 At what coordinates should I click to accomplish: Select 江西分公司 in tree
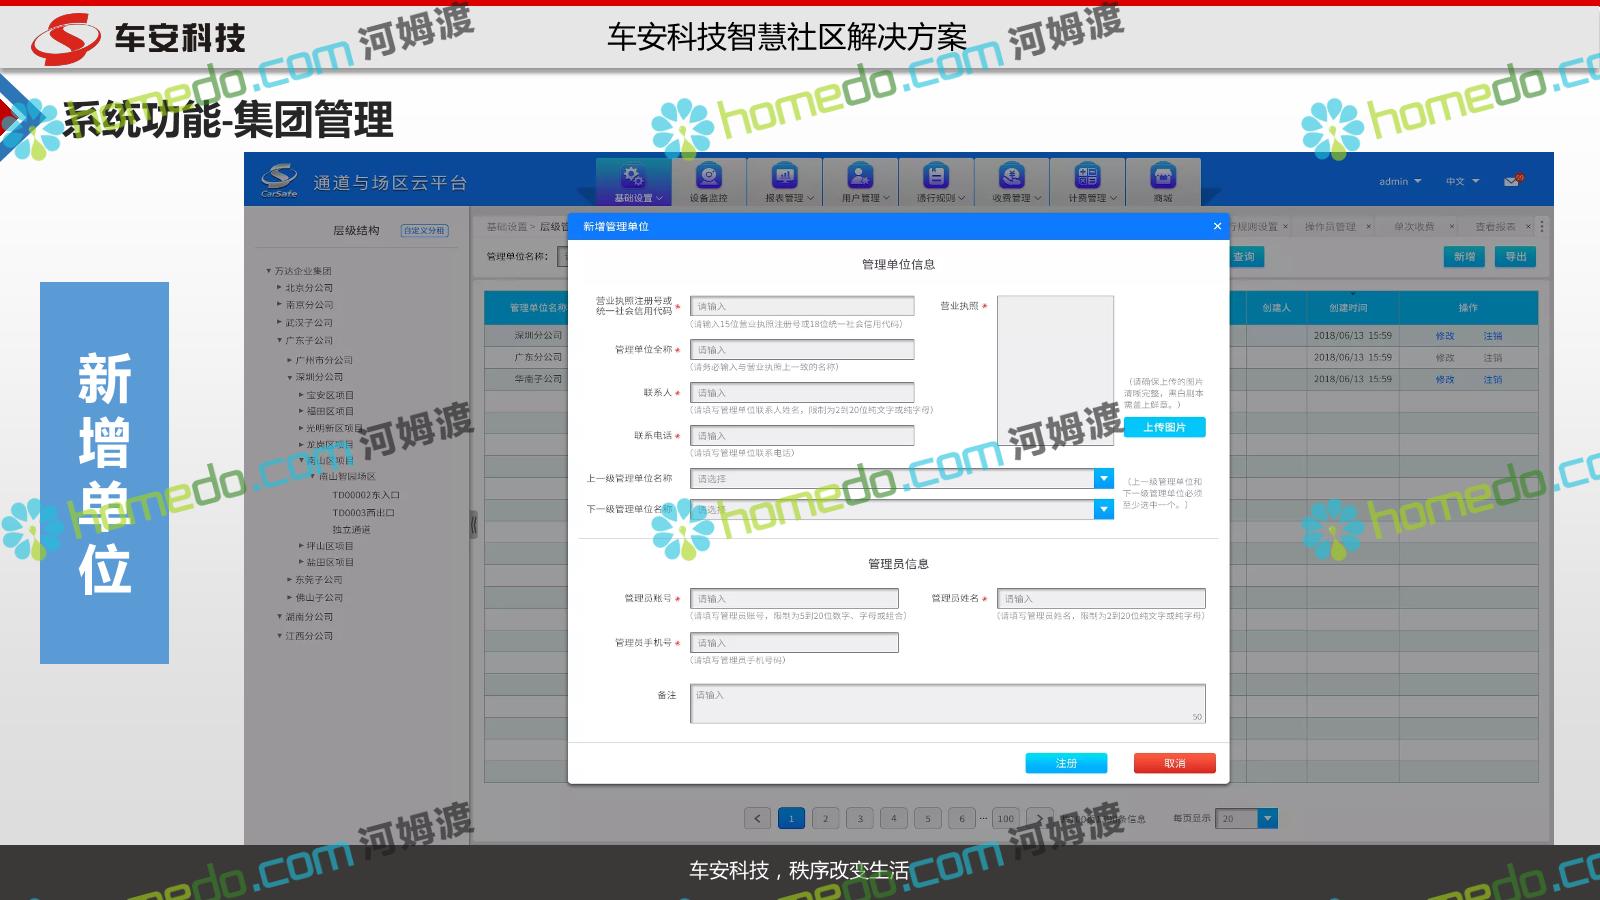tap(309, 636)
